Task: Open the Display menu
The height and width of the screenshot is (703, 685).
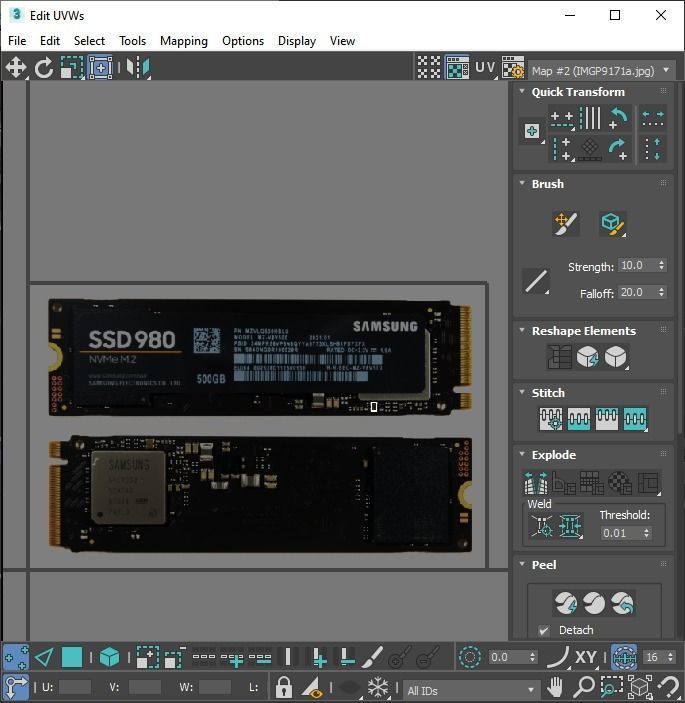Action: point(297,41)
